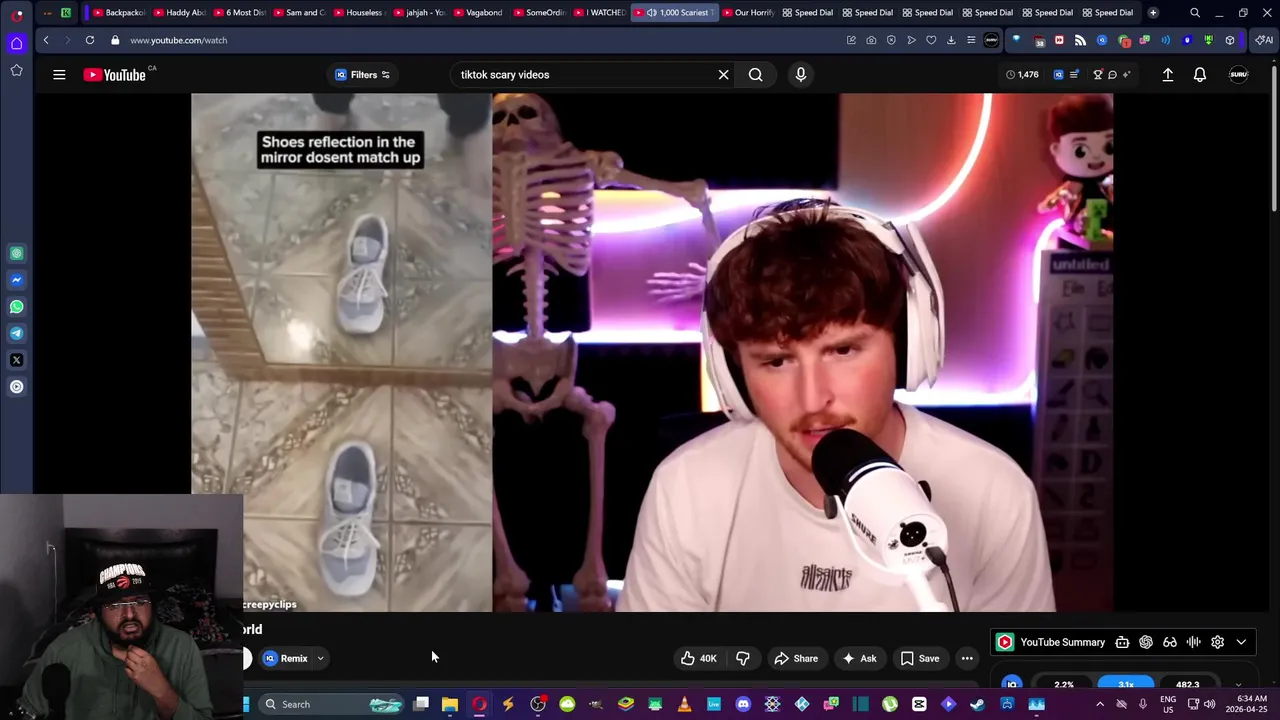Screen dimensions: 1280x720
Task: Clear the search text with the X
Action: 724,75
